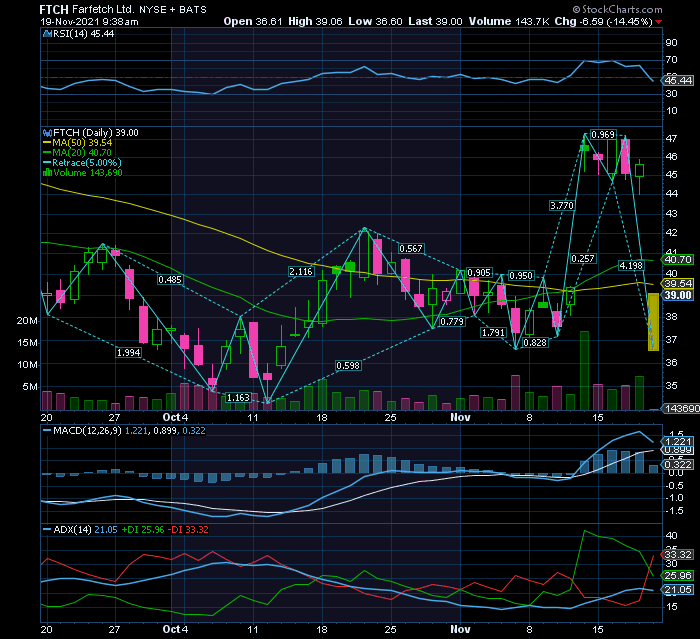Click the tallest green volume bar
The width and height of the screenshot is (700, 639).
click(584, 371)
